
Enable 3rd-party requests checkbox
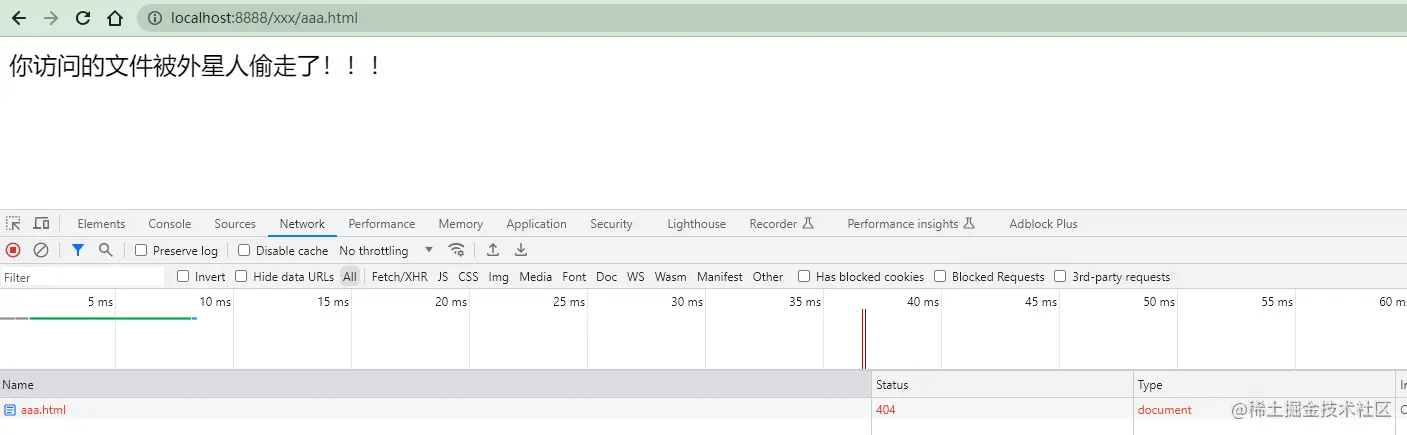point(1060,276)
